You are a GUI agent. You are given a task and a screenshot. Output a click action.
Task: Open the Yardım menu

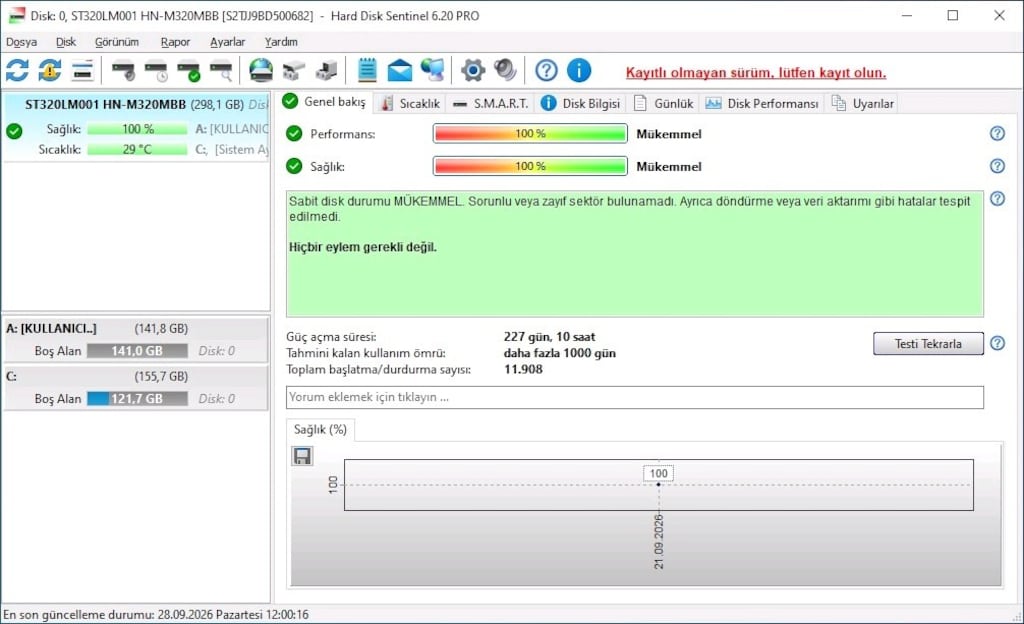pos(281,42)
